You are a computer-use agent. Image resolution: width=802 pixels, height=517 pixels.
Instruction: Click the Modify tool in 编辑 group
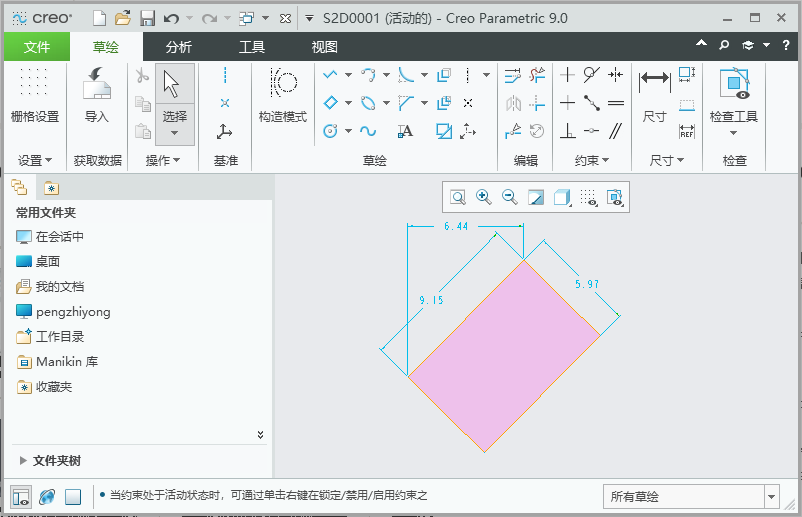[x=513, y=76]
